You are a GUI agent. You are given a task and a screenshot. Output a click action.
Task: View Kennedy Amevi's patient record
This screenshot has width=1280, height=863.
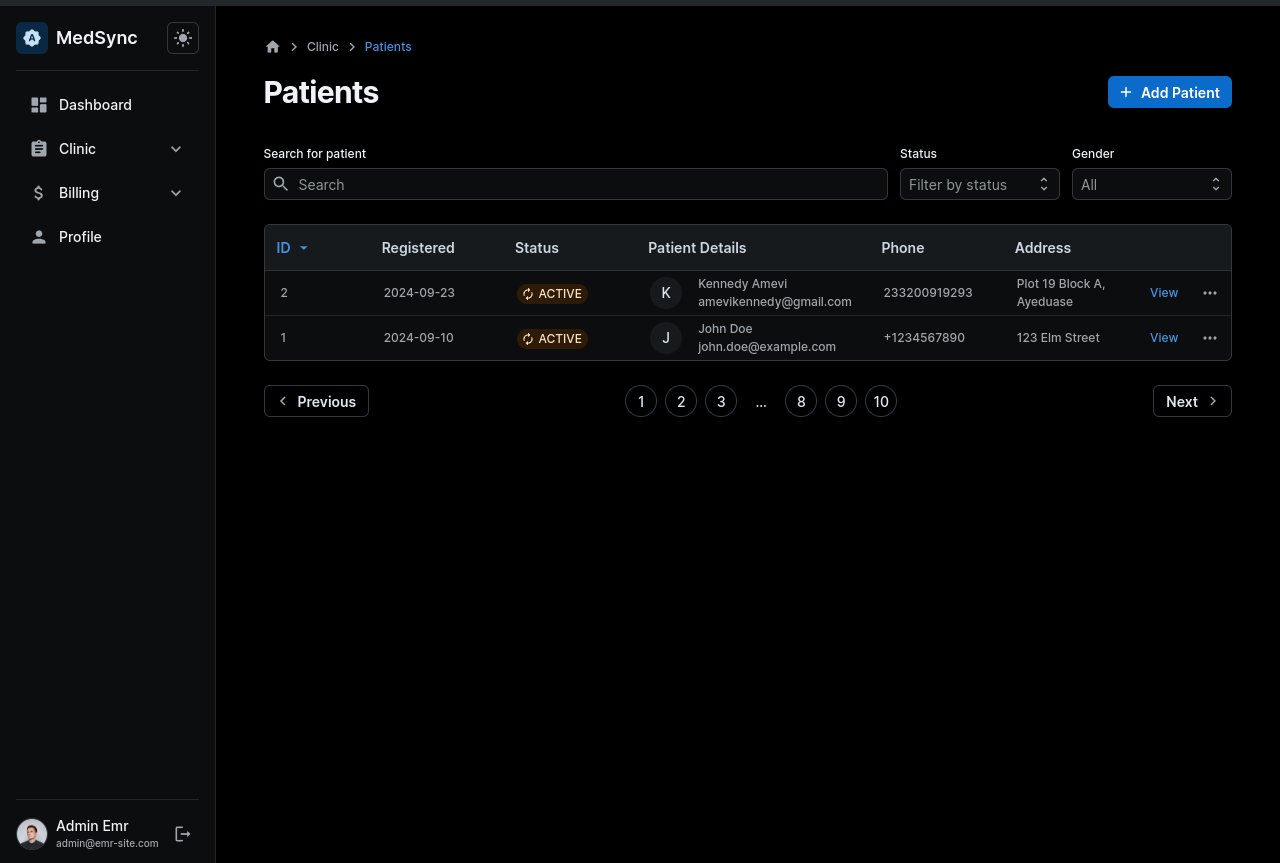(x=1164, y=293)
